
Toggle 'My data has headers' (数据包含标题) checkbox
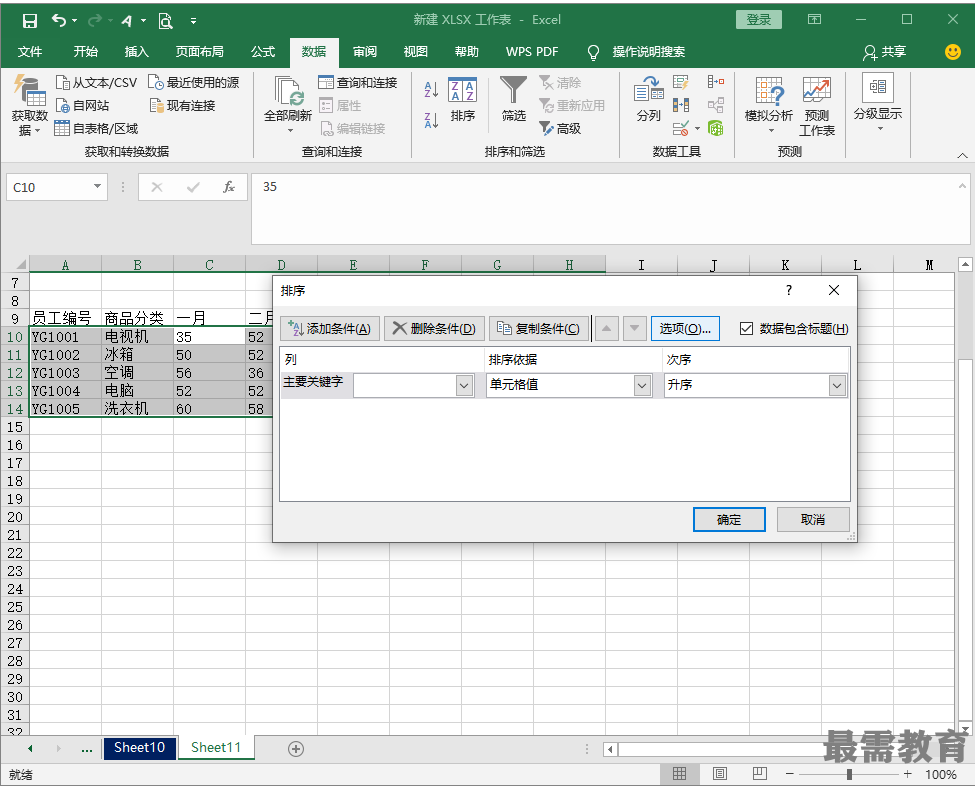[746, 328]
